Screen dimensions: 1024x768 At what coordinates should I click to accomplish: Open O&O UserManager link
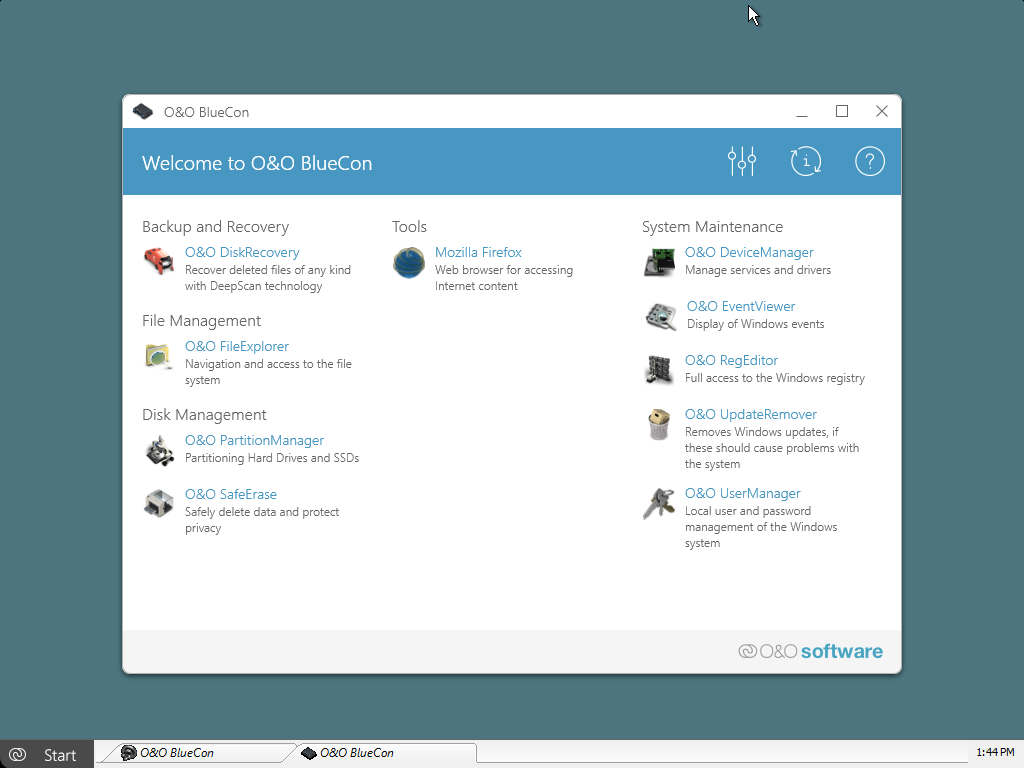click(x=743, y=494)
